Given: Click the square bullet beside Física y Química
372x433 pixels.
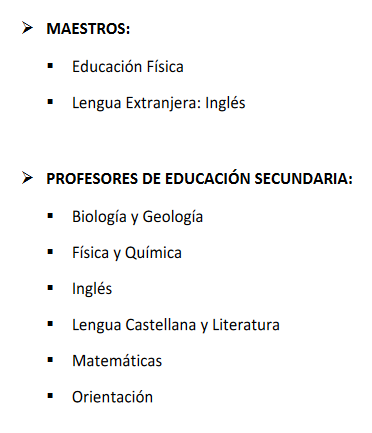Looking at the screenshot, I should pyautogui.click(x=50, y=252).
